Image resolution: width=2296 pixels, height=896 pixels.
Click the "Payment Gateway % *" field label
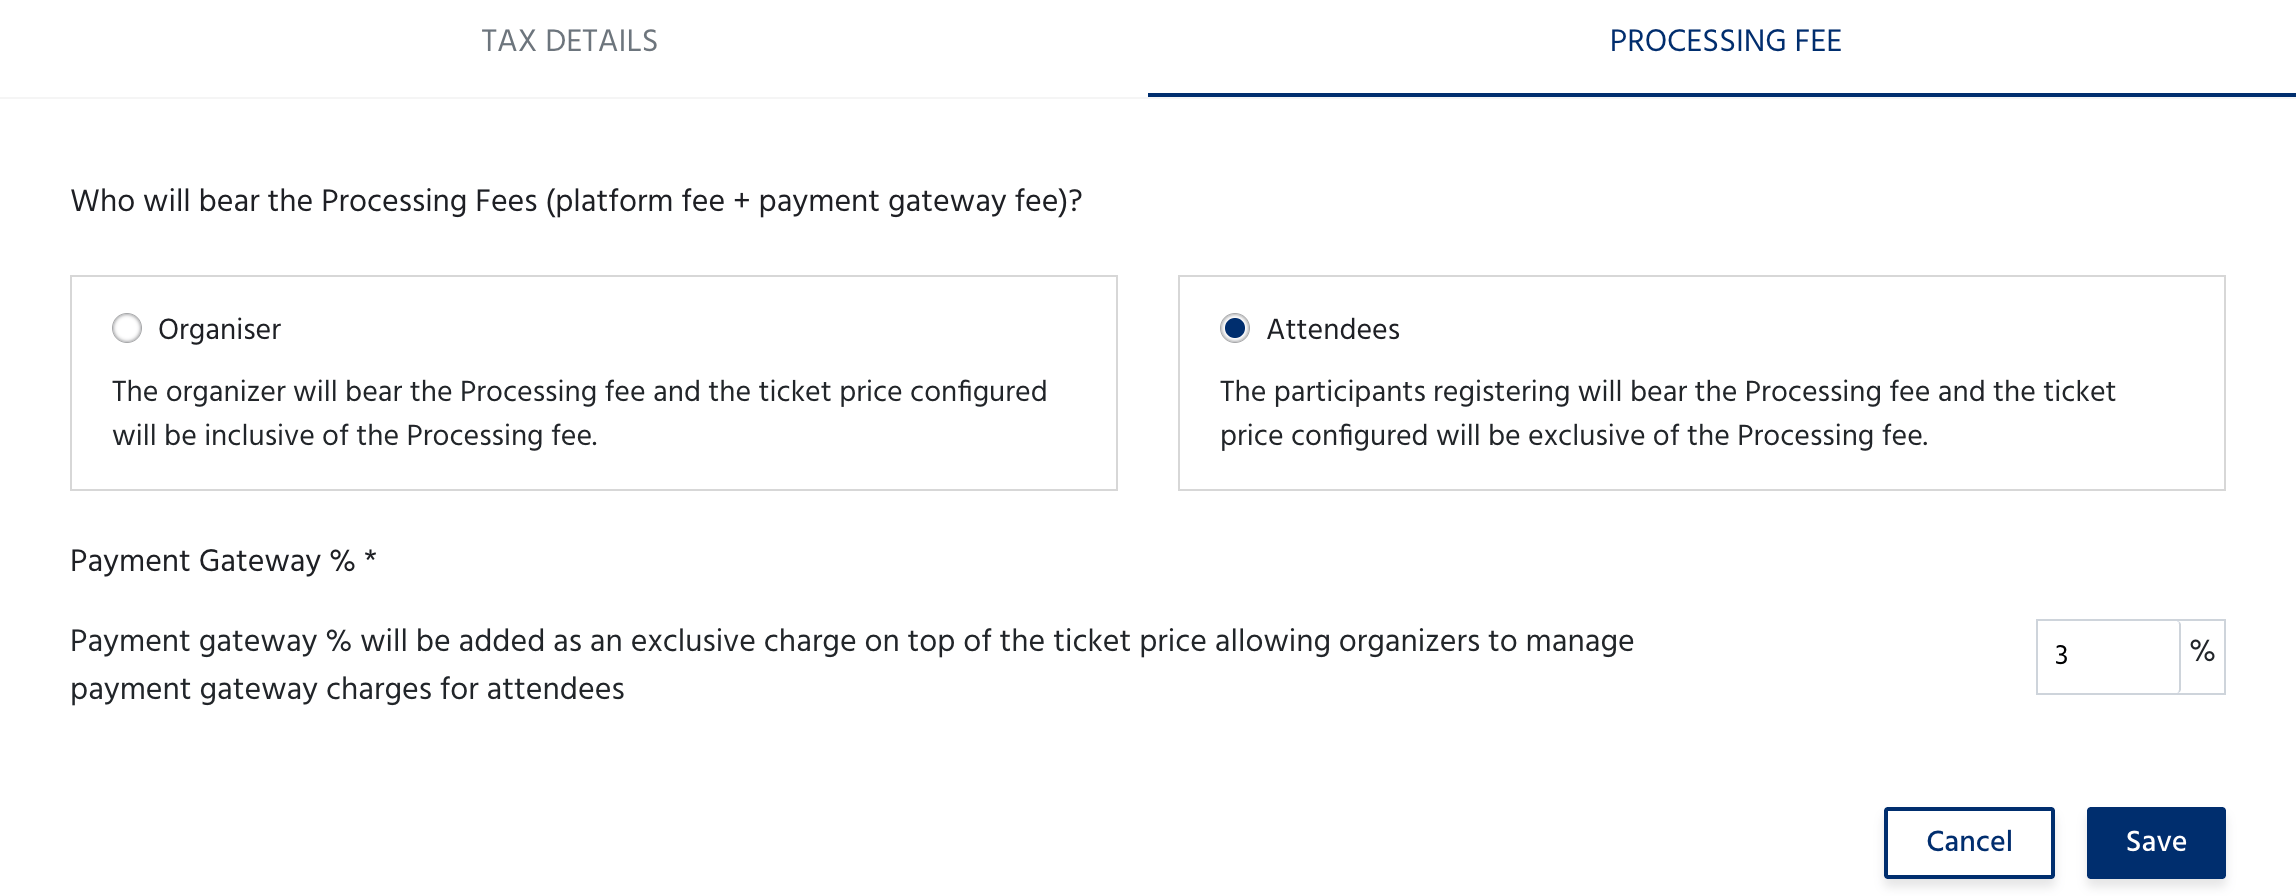pos(223,561)
